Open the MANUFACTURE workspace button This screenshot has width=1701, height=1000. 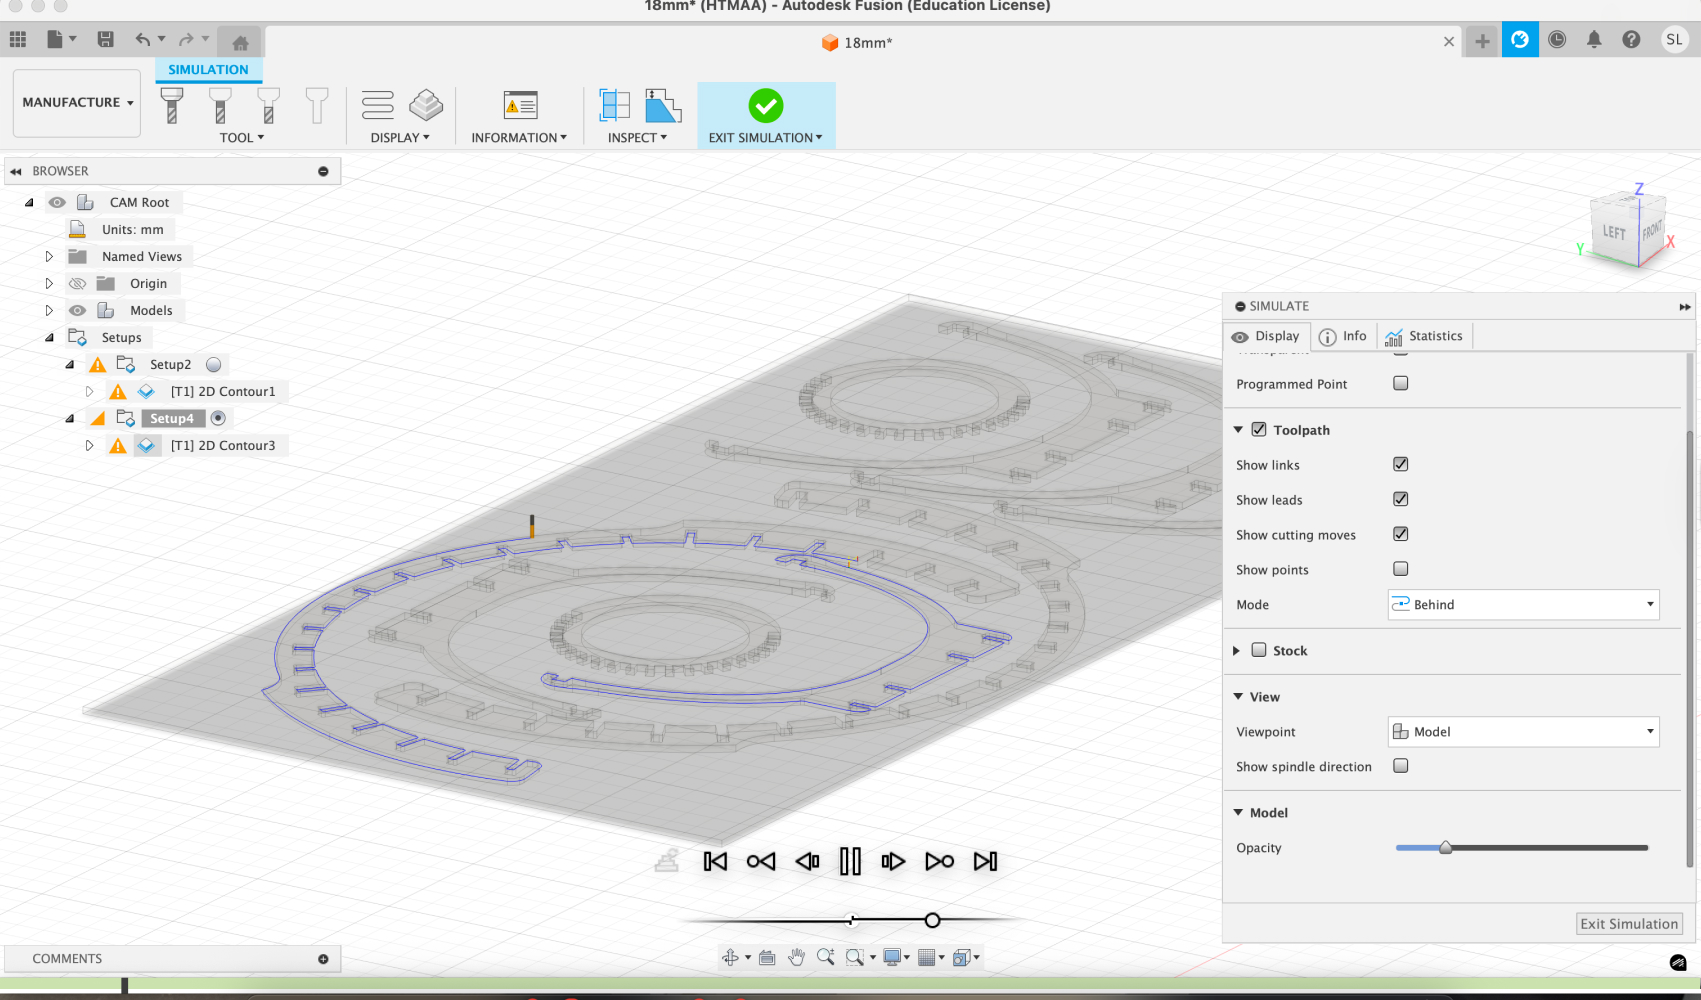click(77, 102)
